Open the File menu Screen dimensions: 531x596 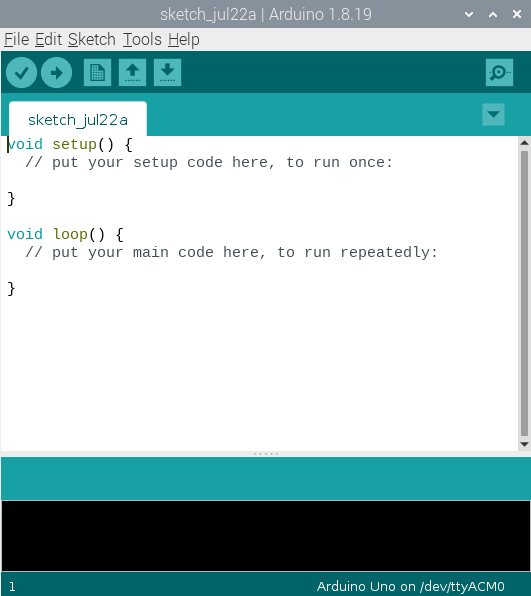click(x=17, y=40)
